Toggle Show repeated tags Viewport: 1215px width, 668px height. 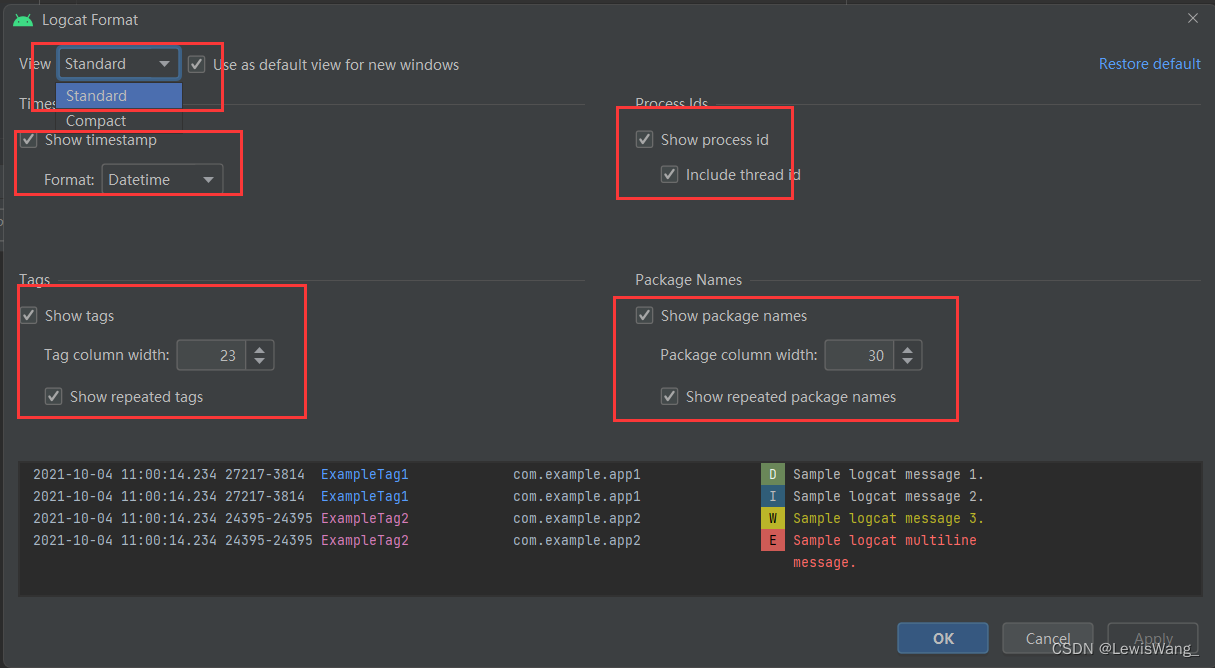(x=53, y=396)
